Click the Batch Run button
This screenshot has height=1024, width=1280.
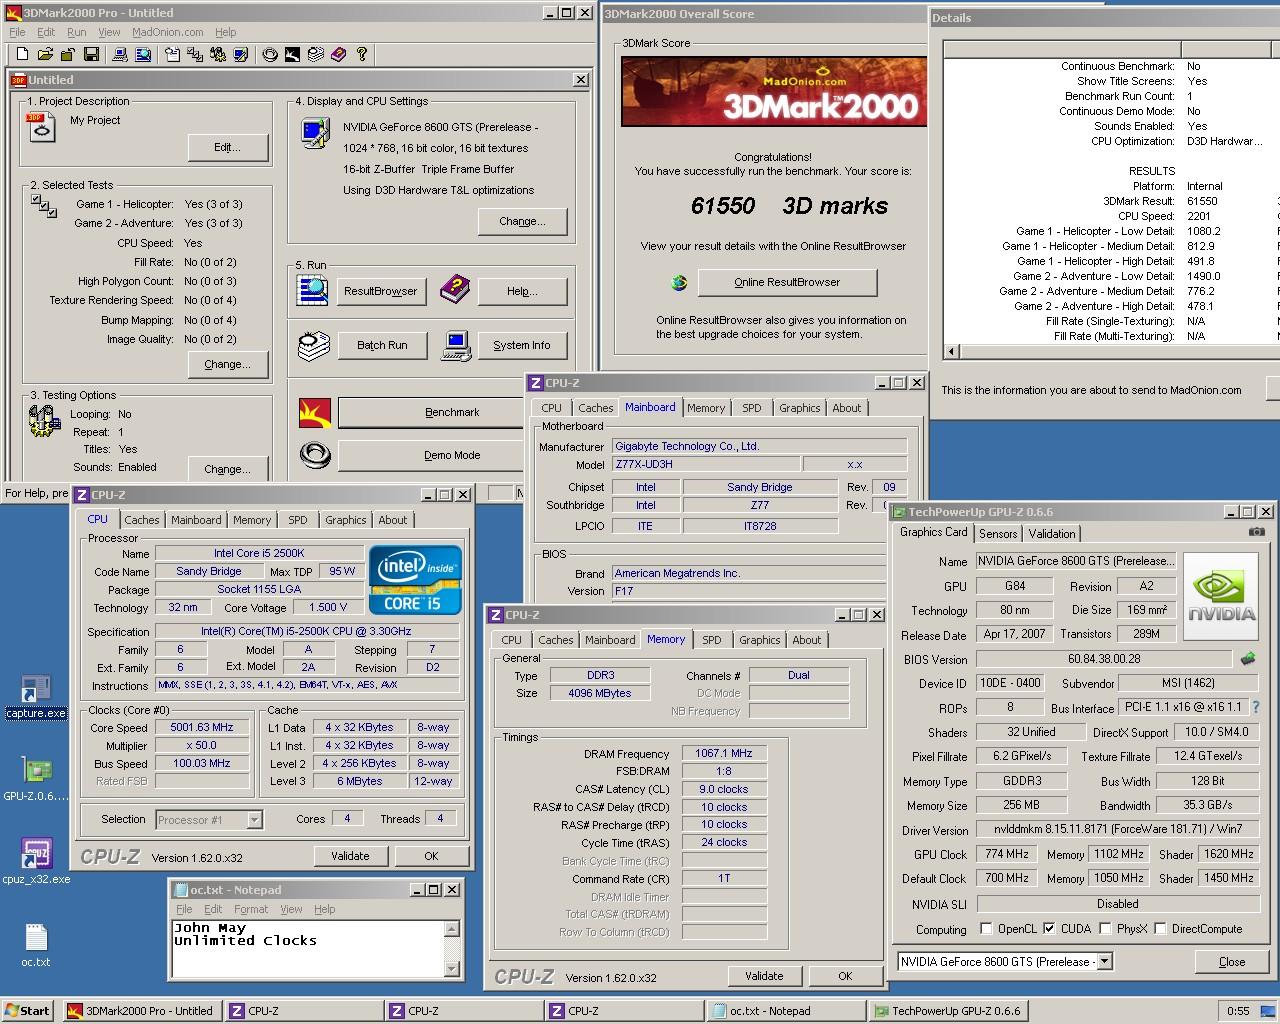click(x=383, y=345)
